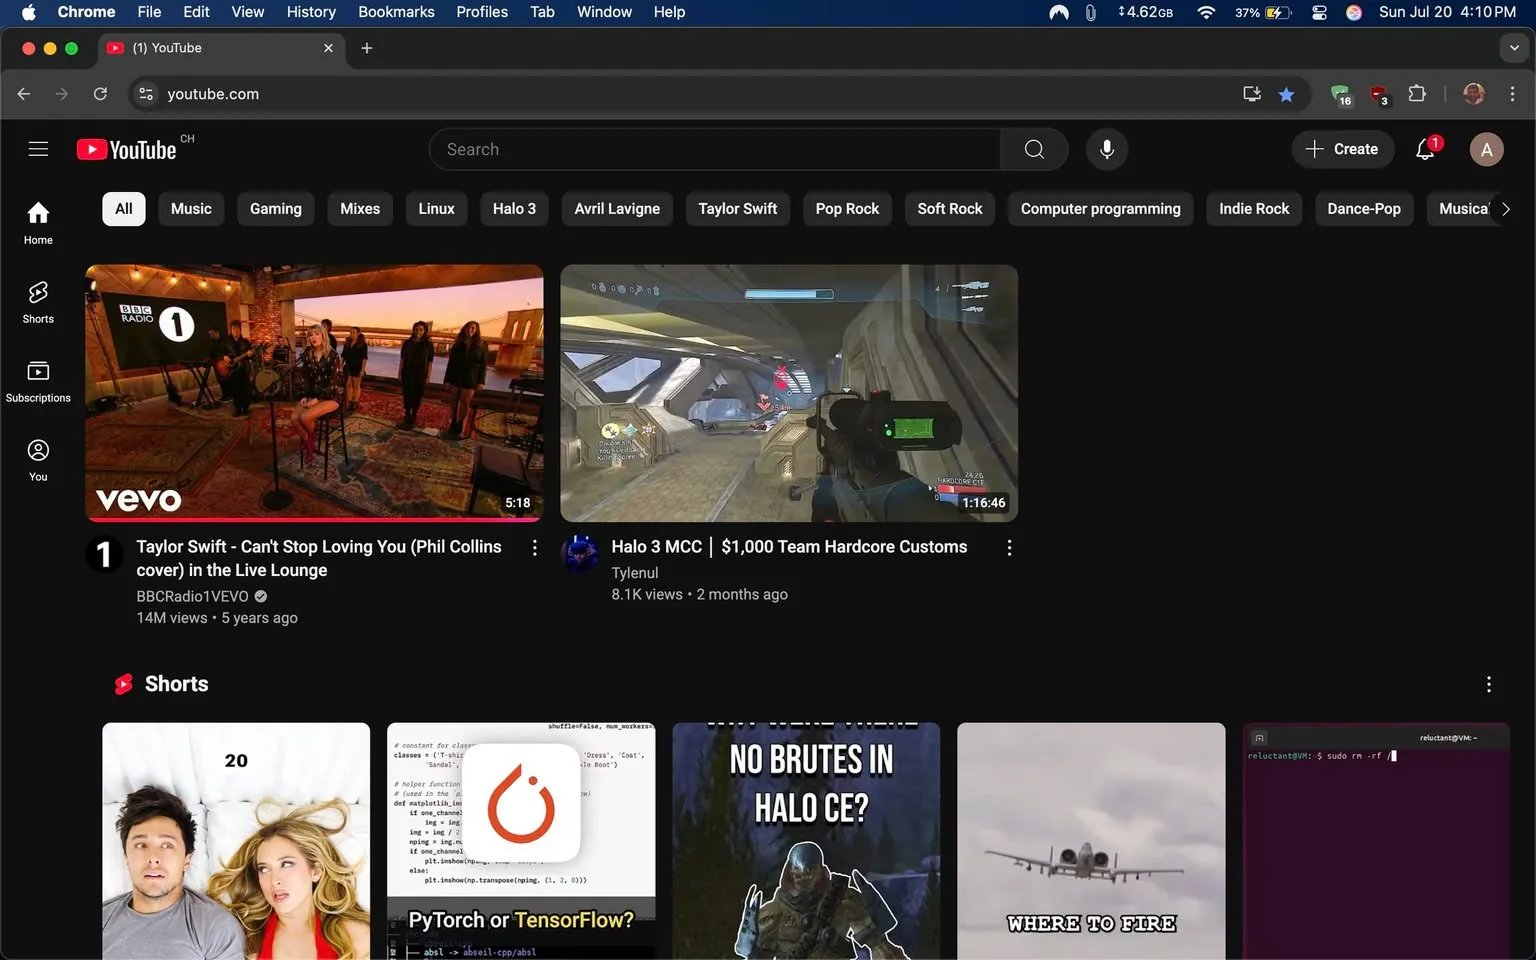Image resolution: width=1536 pixels, height=960 pixels.
Task: Click the chevron to scroll filter chips
Action: [1506, 208]
